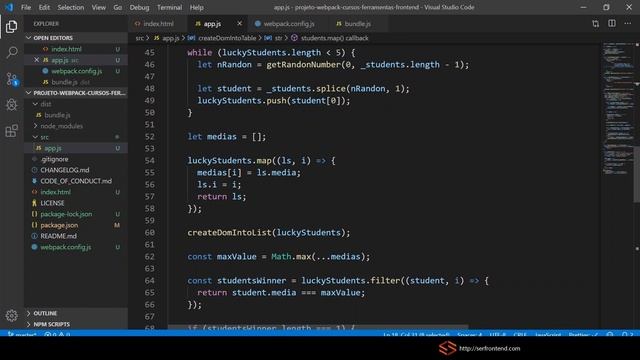Open the Help menu

point(196,7)
